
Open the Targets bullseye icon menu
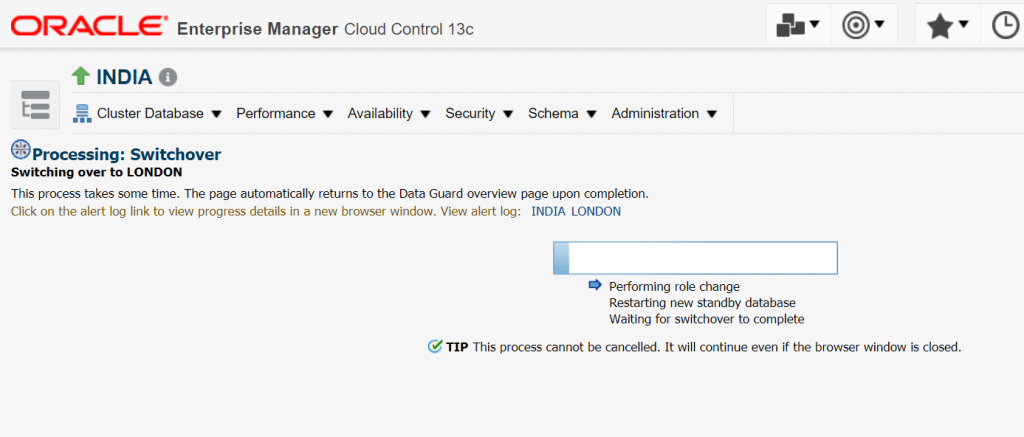864,25
